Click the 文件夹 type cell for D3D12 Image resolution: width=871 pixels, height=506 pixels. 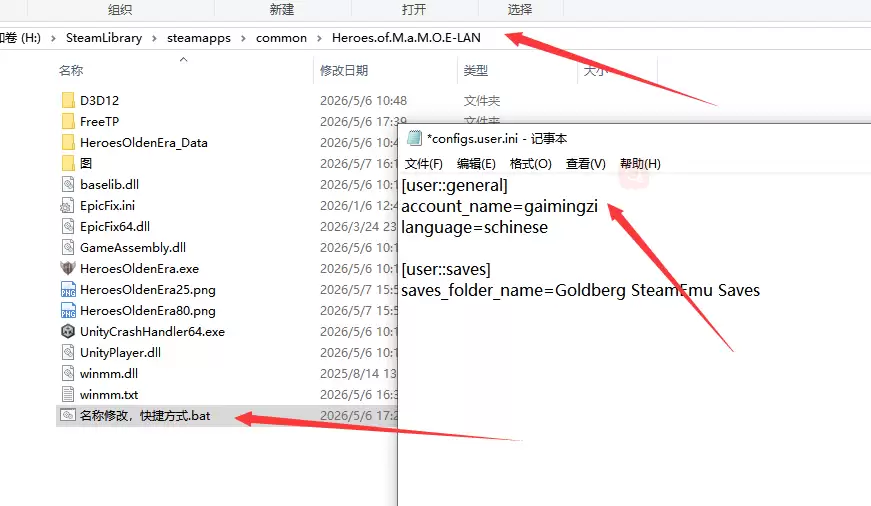point(482,101)
